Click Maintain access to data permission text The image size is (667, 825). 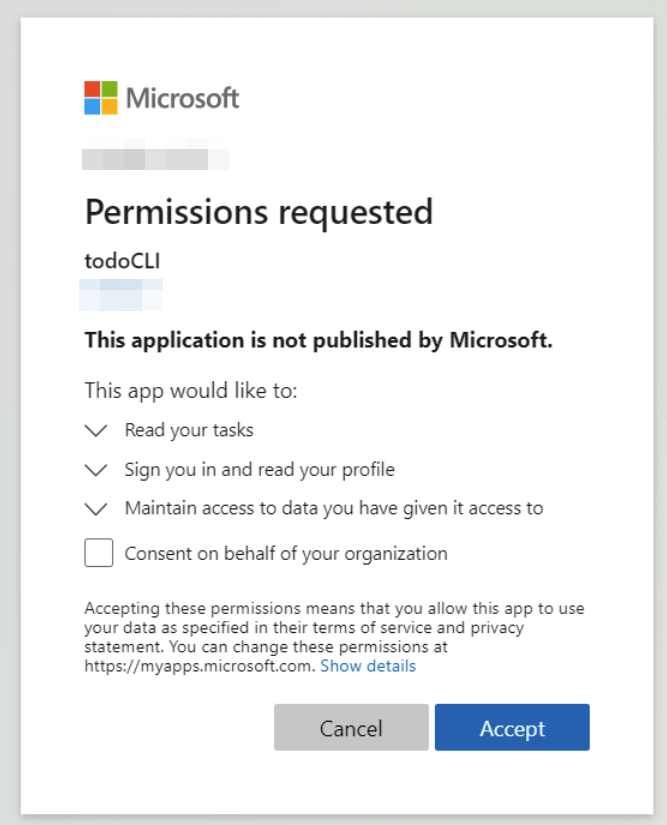coord(334,508)
